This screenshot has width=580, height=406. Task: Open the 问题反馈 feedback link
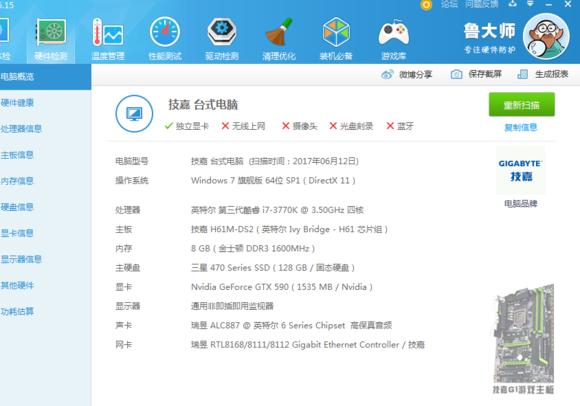482,4
